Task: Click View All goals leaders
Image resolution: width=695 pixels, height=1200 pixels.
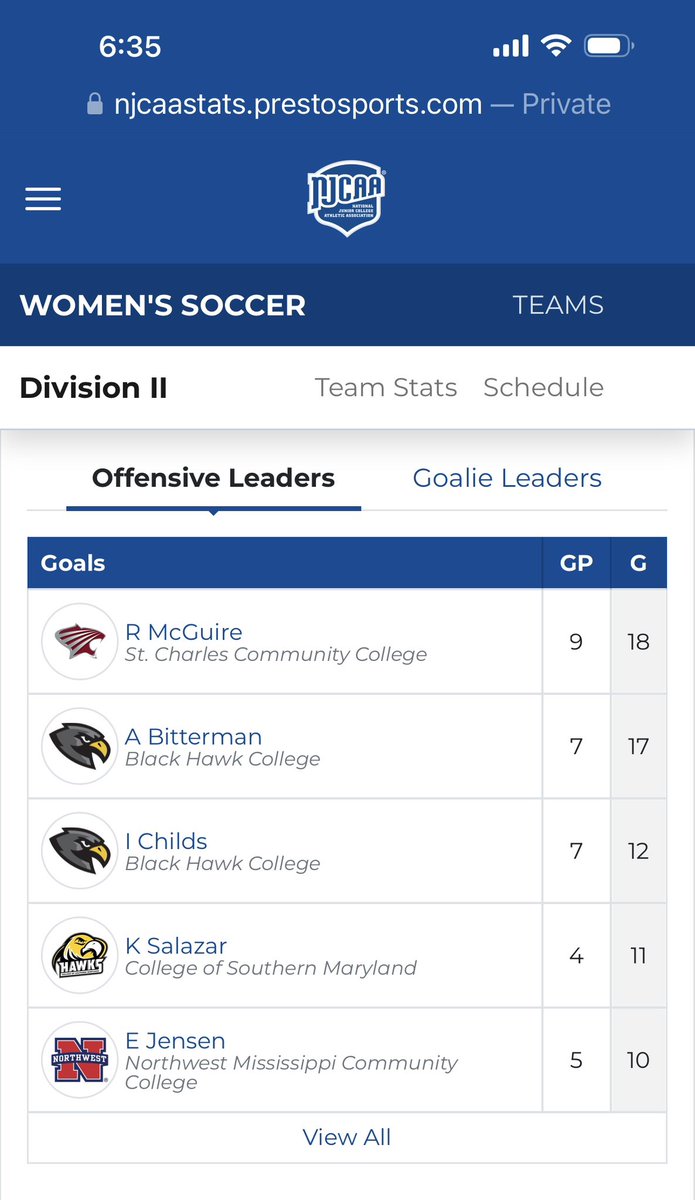Action: coord(347,1137)
